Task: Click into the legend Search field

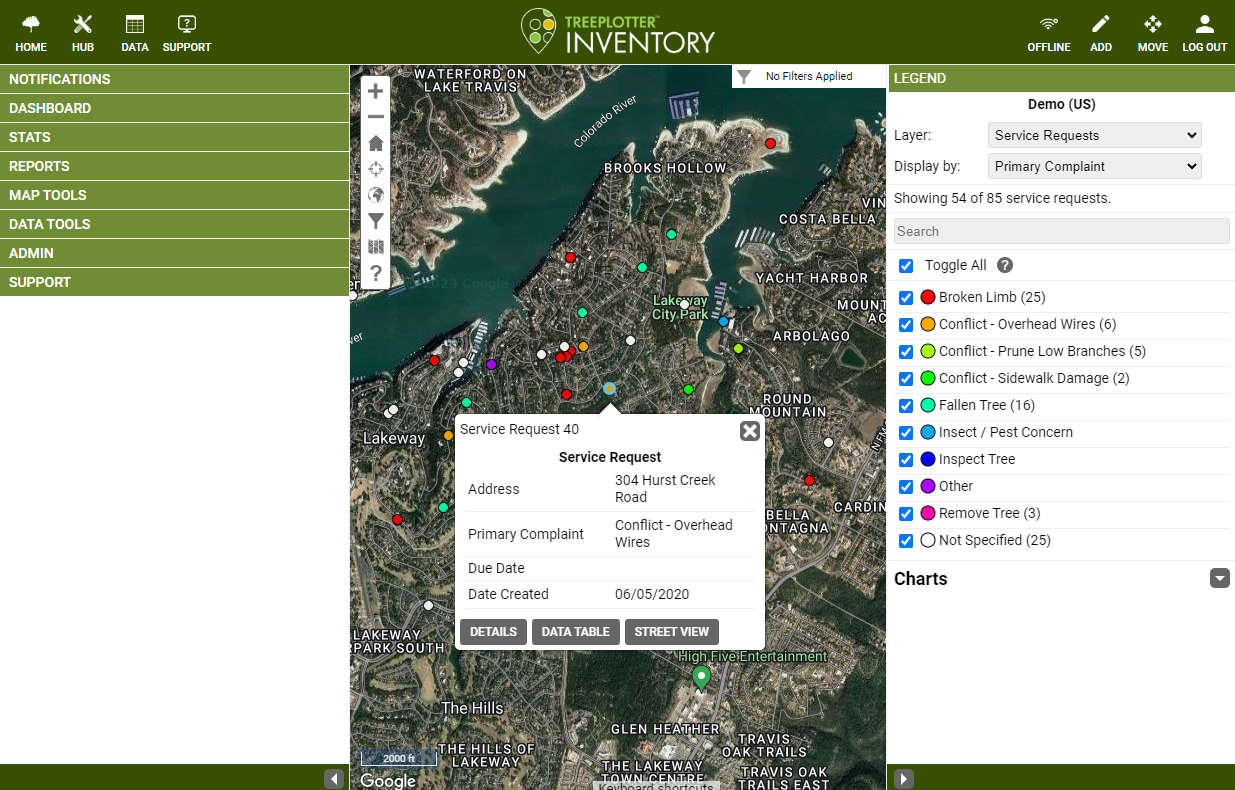Action: click(1061, 231)
